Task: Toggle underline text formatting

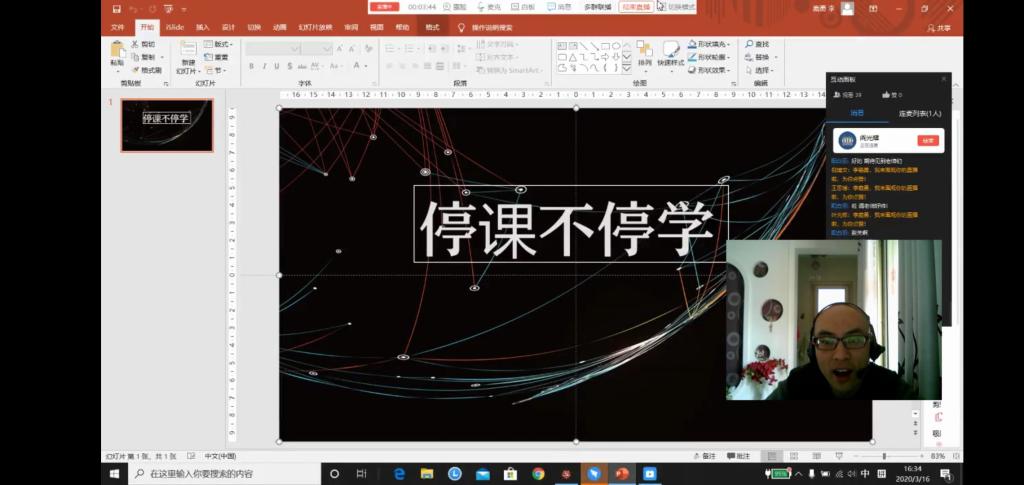Action: click(x=278, y=66)
